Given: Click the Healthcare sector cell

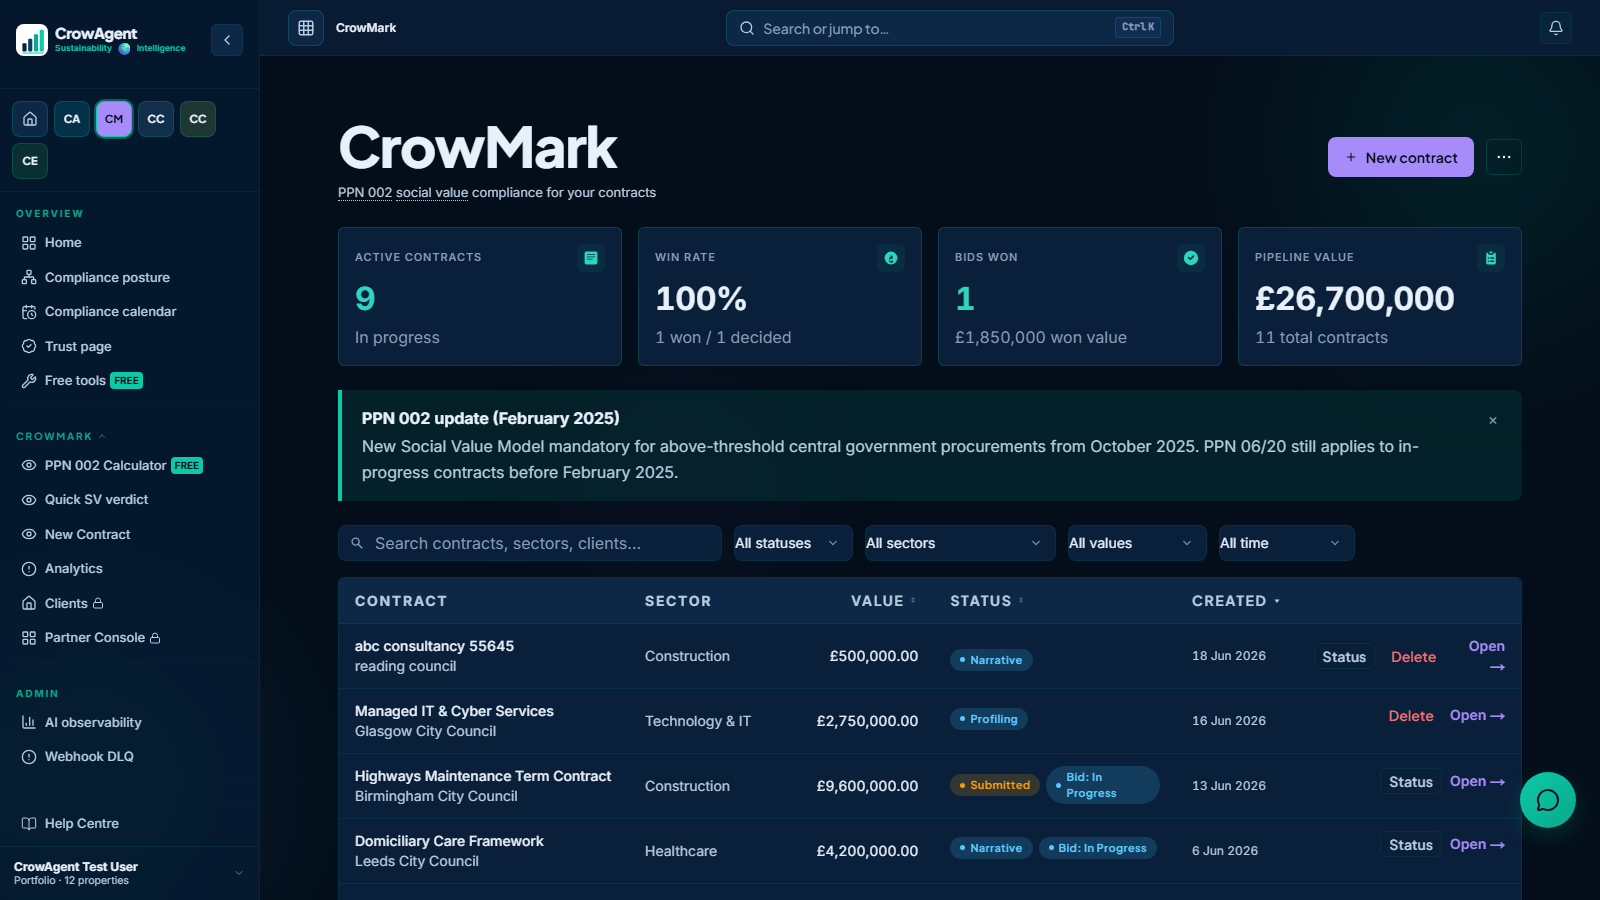Looking at the screenshot, I should [x=681, y=851].
